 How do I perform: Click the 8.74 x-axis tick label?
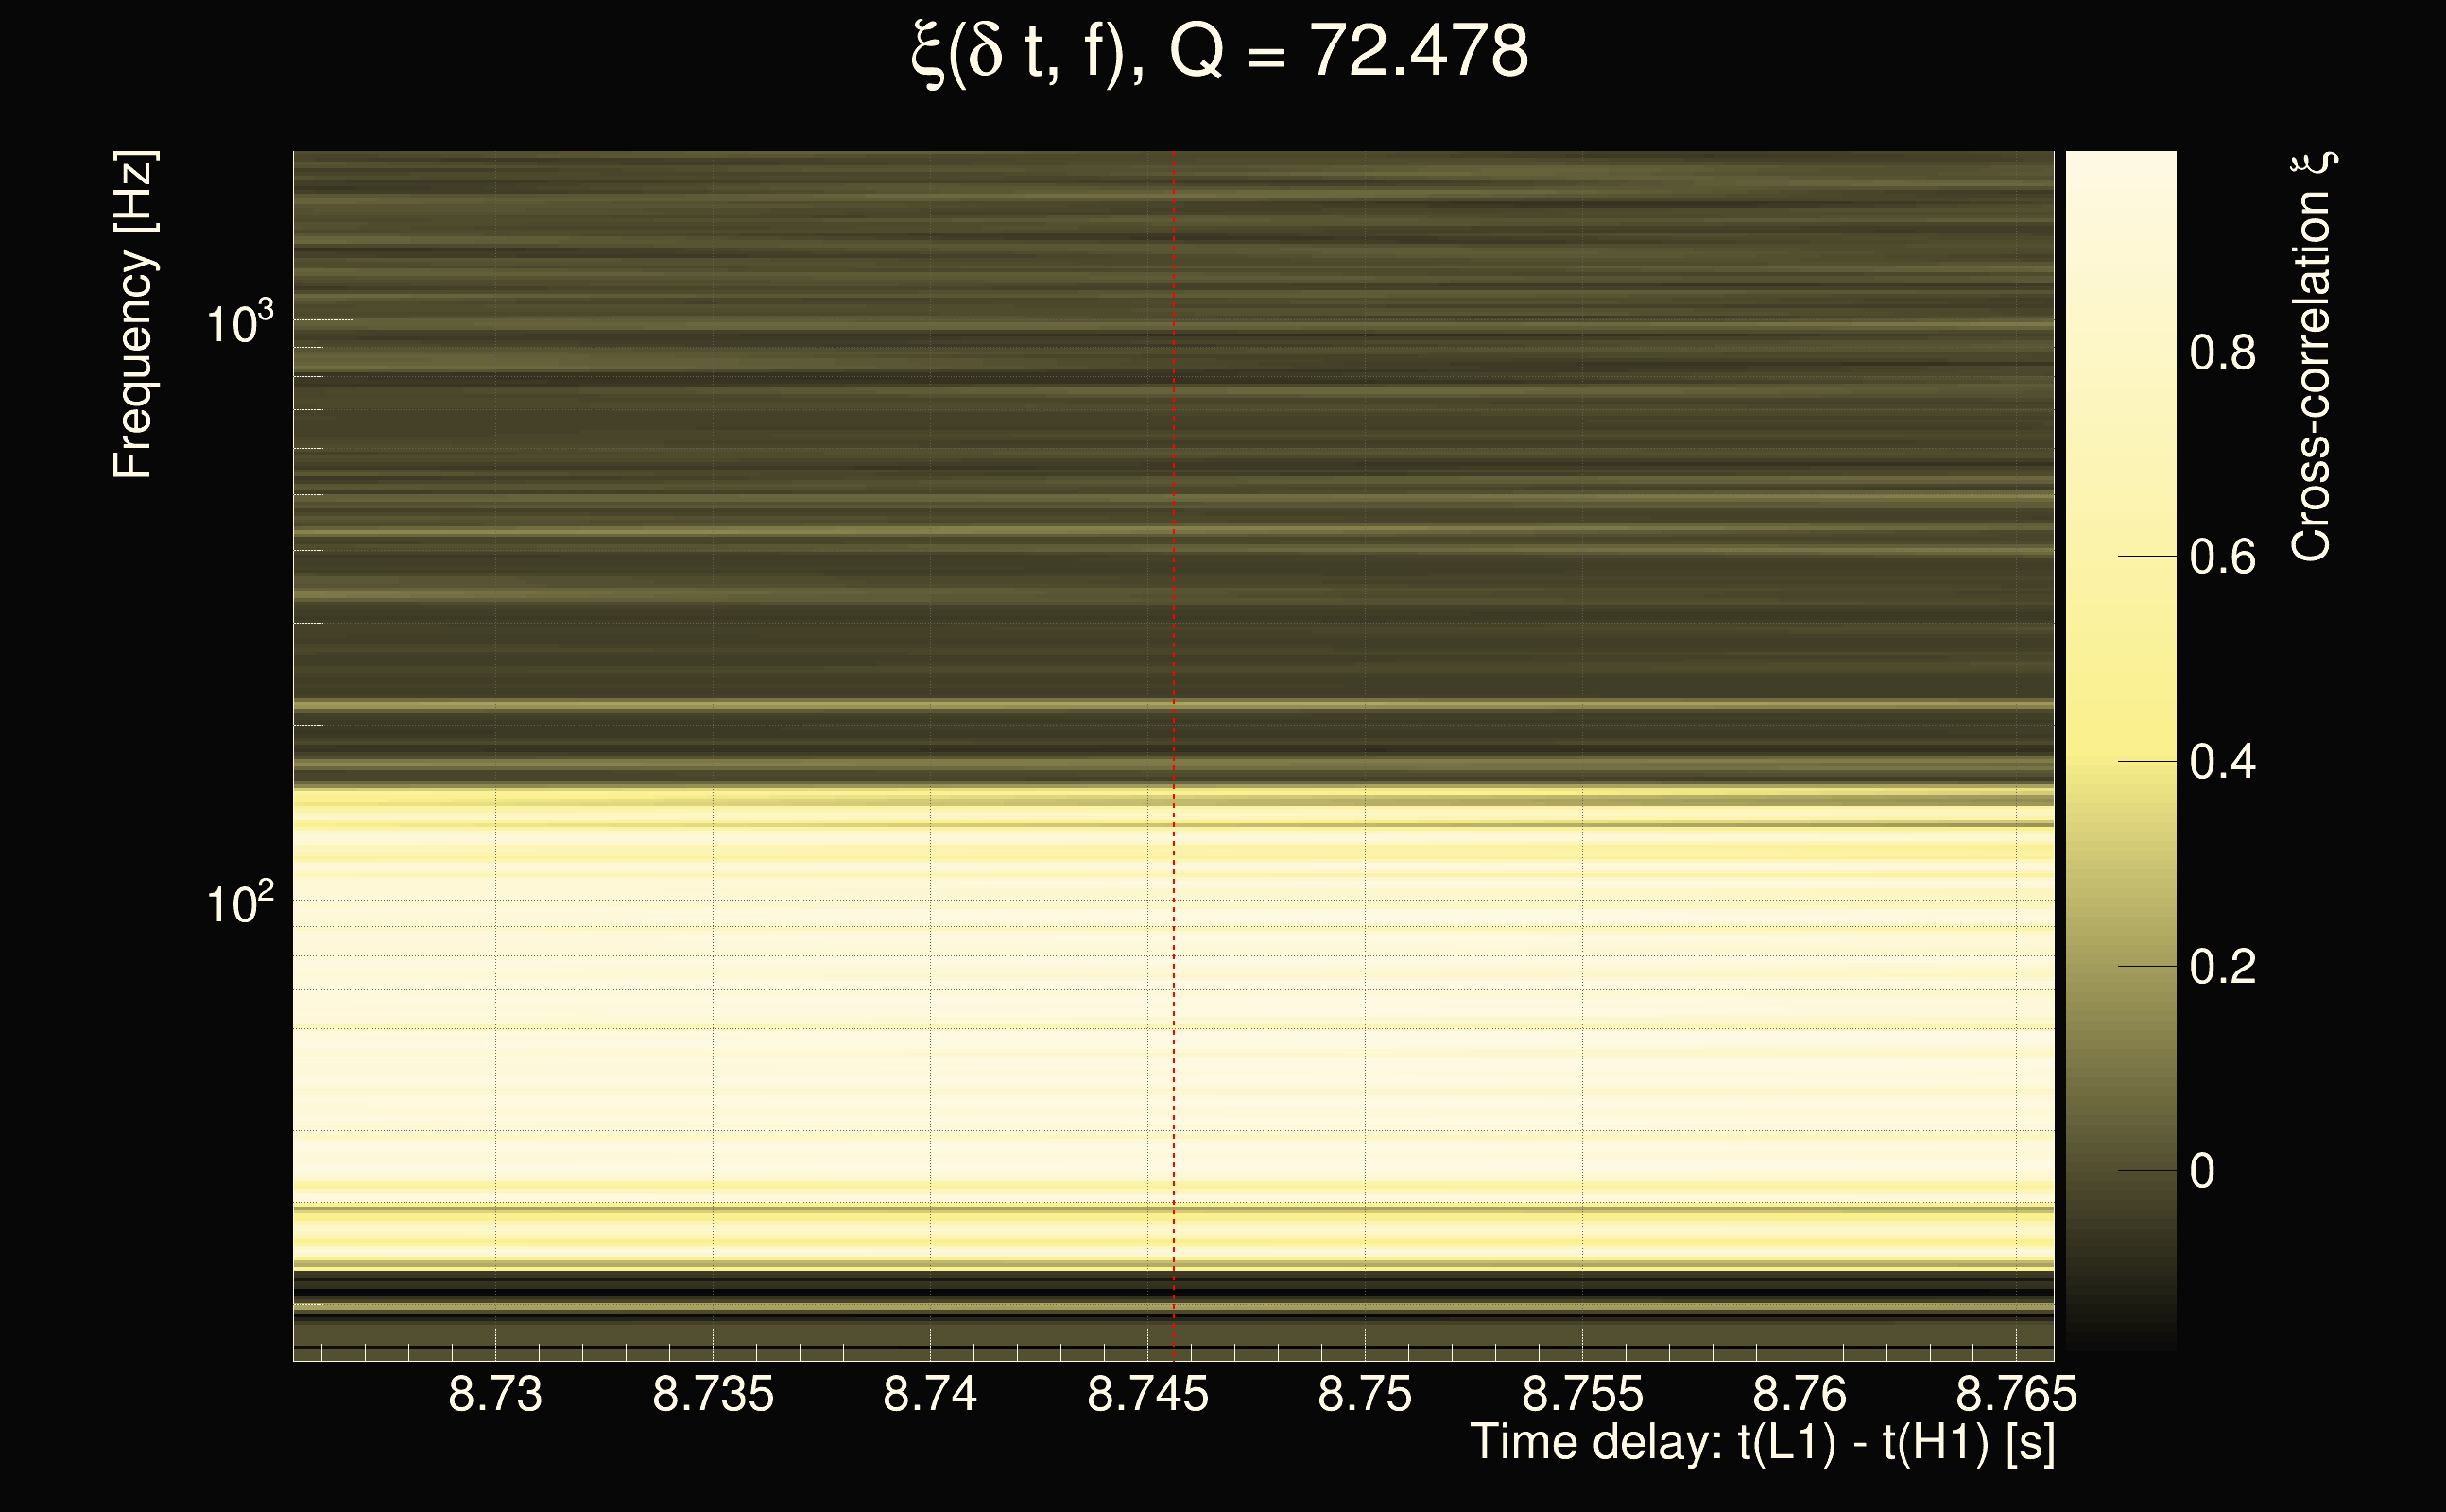(x=930, y=1394)
